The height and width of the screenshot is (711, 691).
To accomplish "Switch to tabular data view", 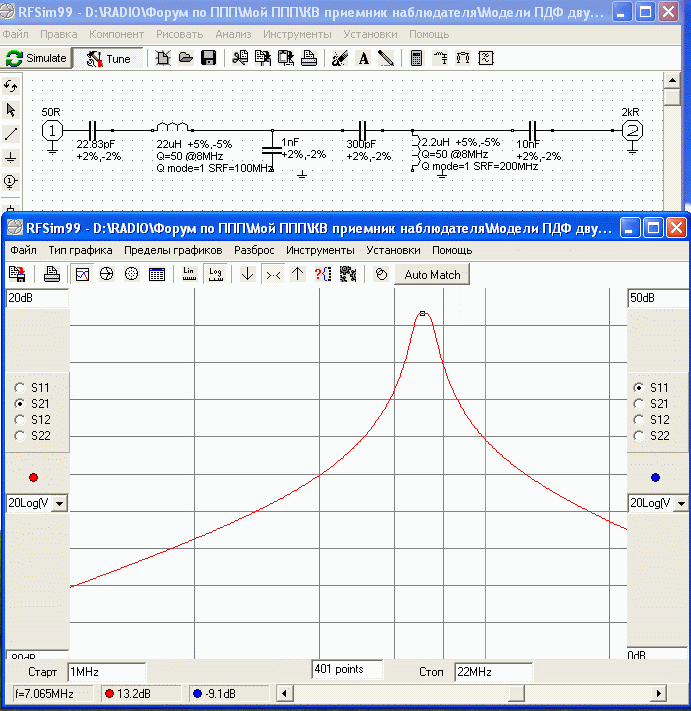I will click(x=156, y=274).
